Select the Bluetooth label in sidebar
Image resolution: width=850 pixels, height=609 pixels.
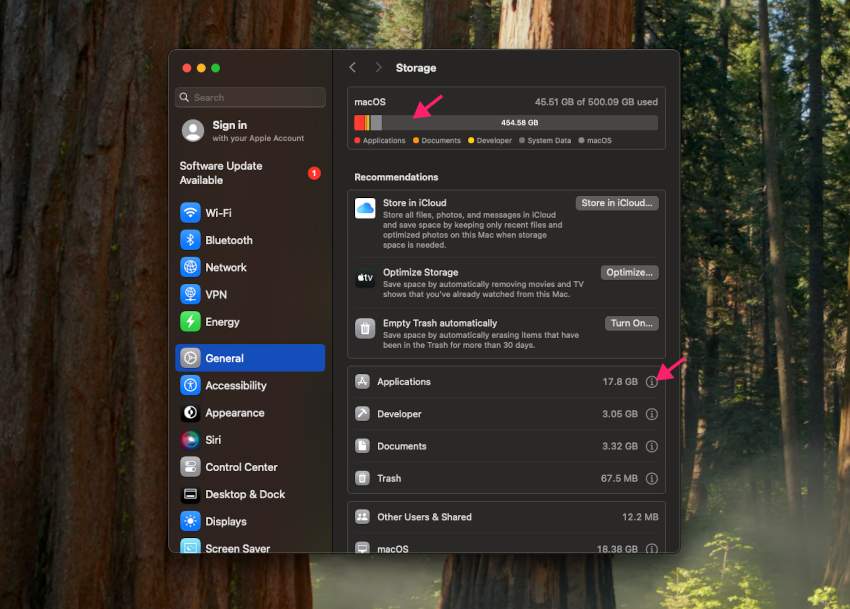click(229, 240)
